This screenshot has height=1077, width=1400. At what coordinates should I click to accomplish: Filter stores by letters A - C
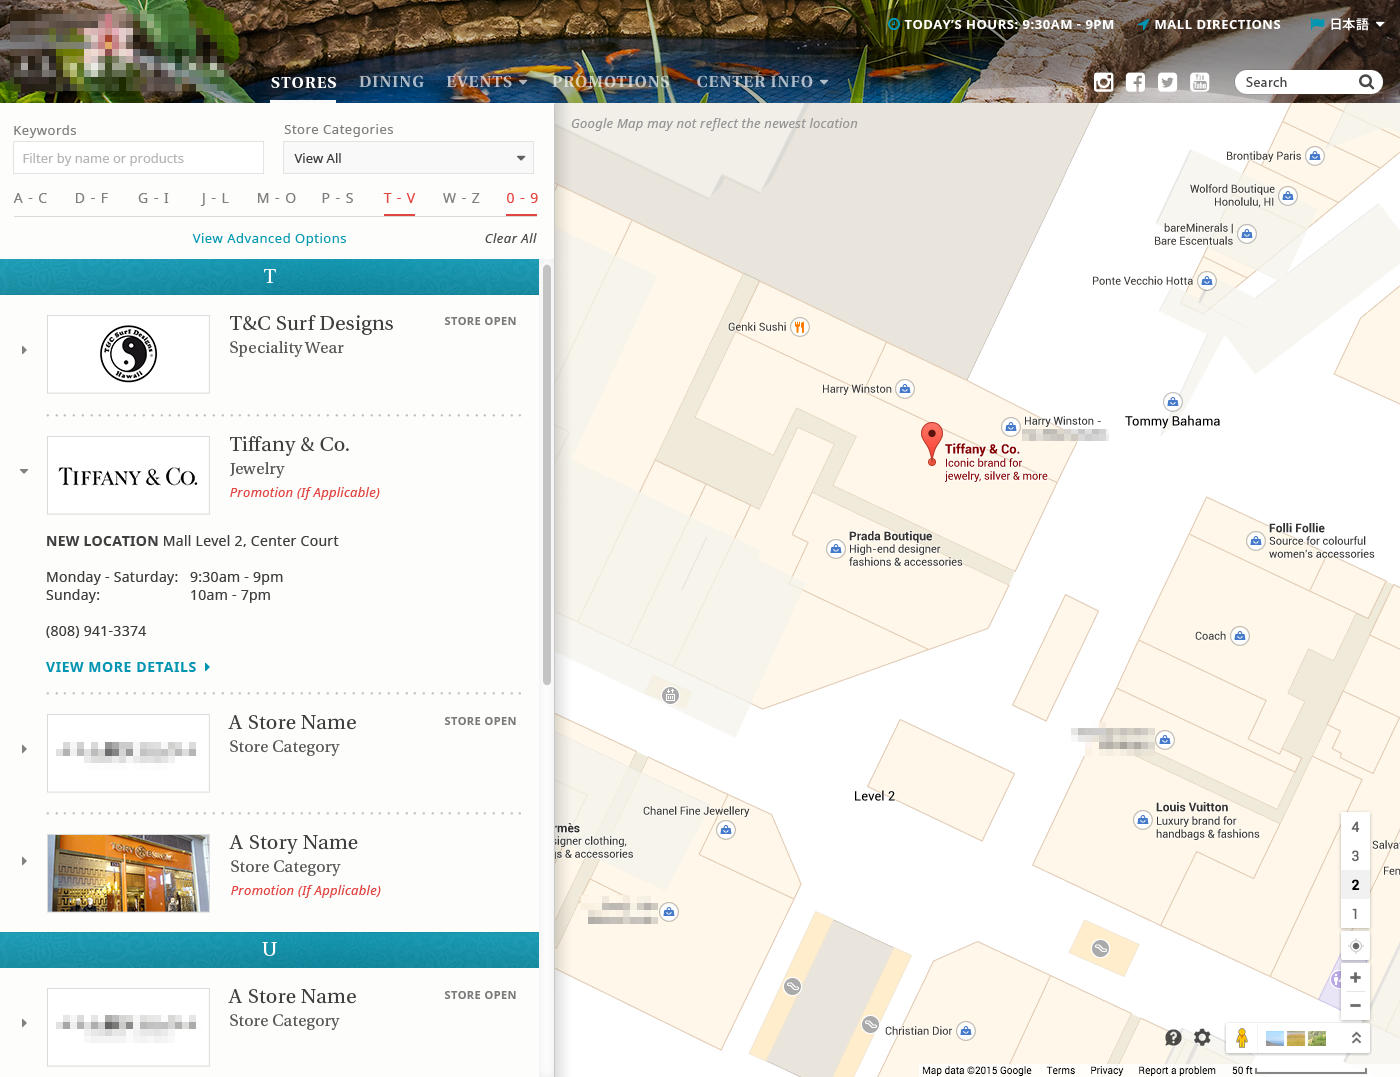coord(31,198)
